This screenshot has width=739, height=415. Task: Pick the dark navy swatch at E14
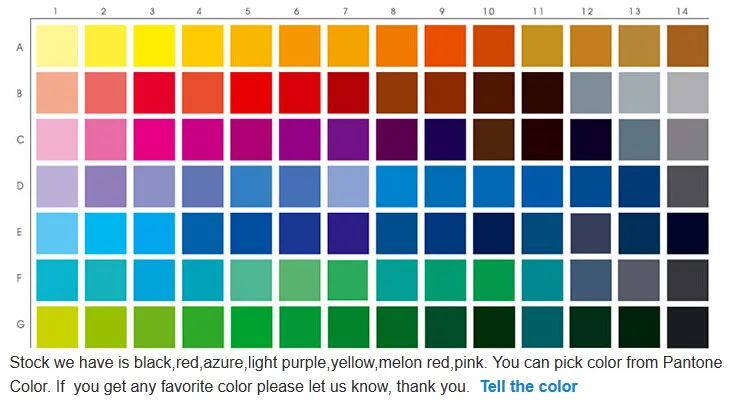(688, 233)
